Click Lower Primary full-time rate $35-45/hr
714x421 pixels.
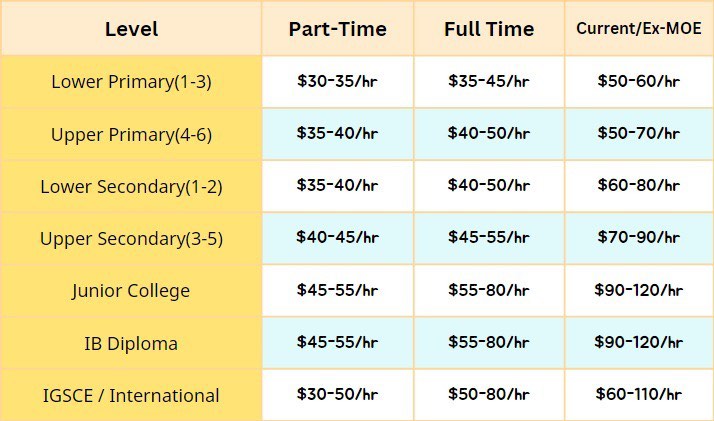pyautogui.click(x=487, y=81)
